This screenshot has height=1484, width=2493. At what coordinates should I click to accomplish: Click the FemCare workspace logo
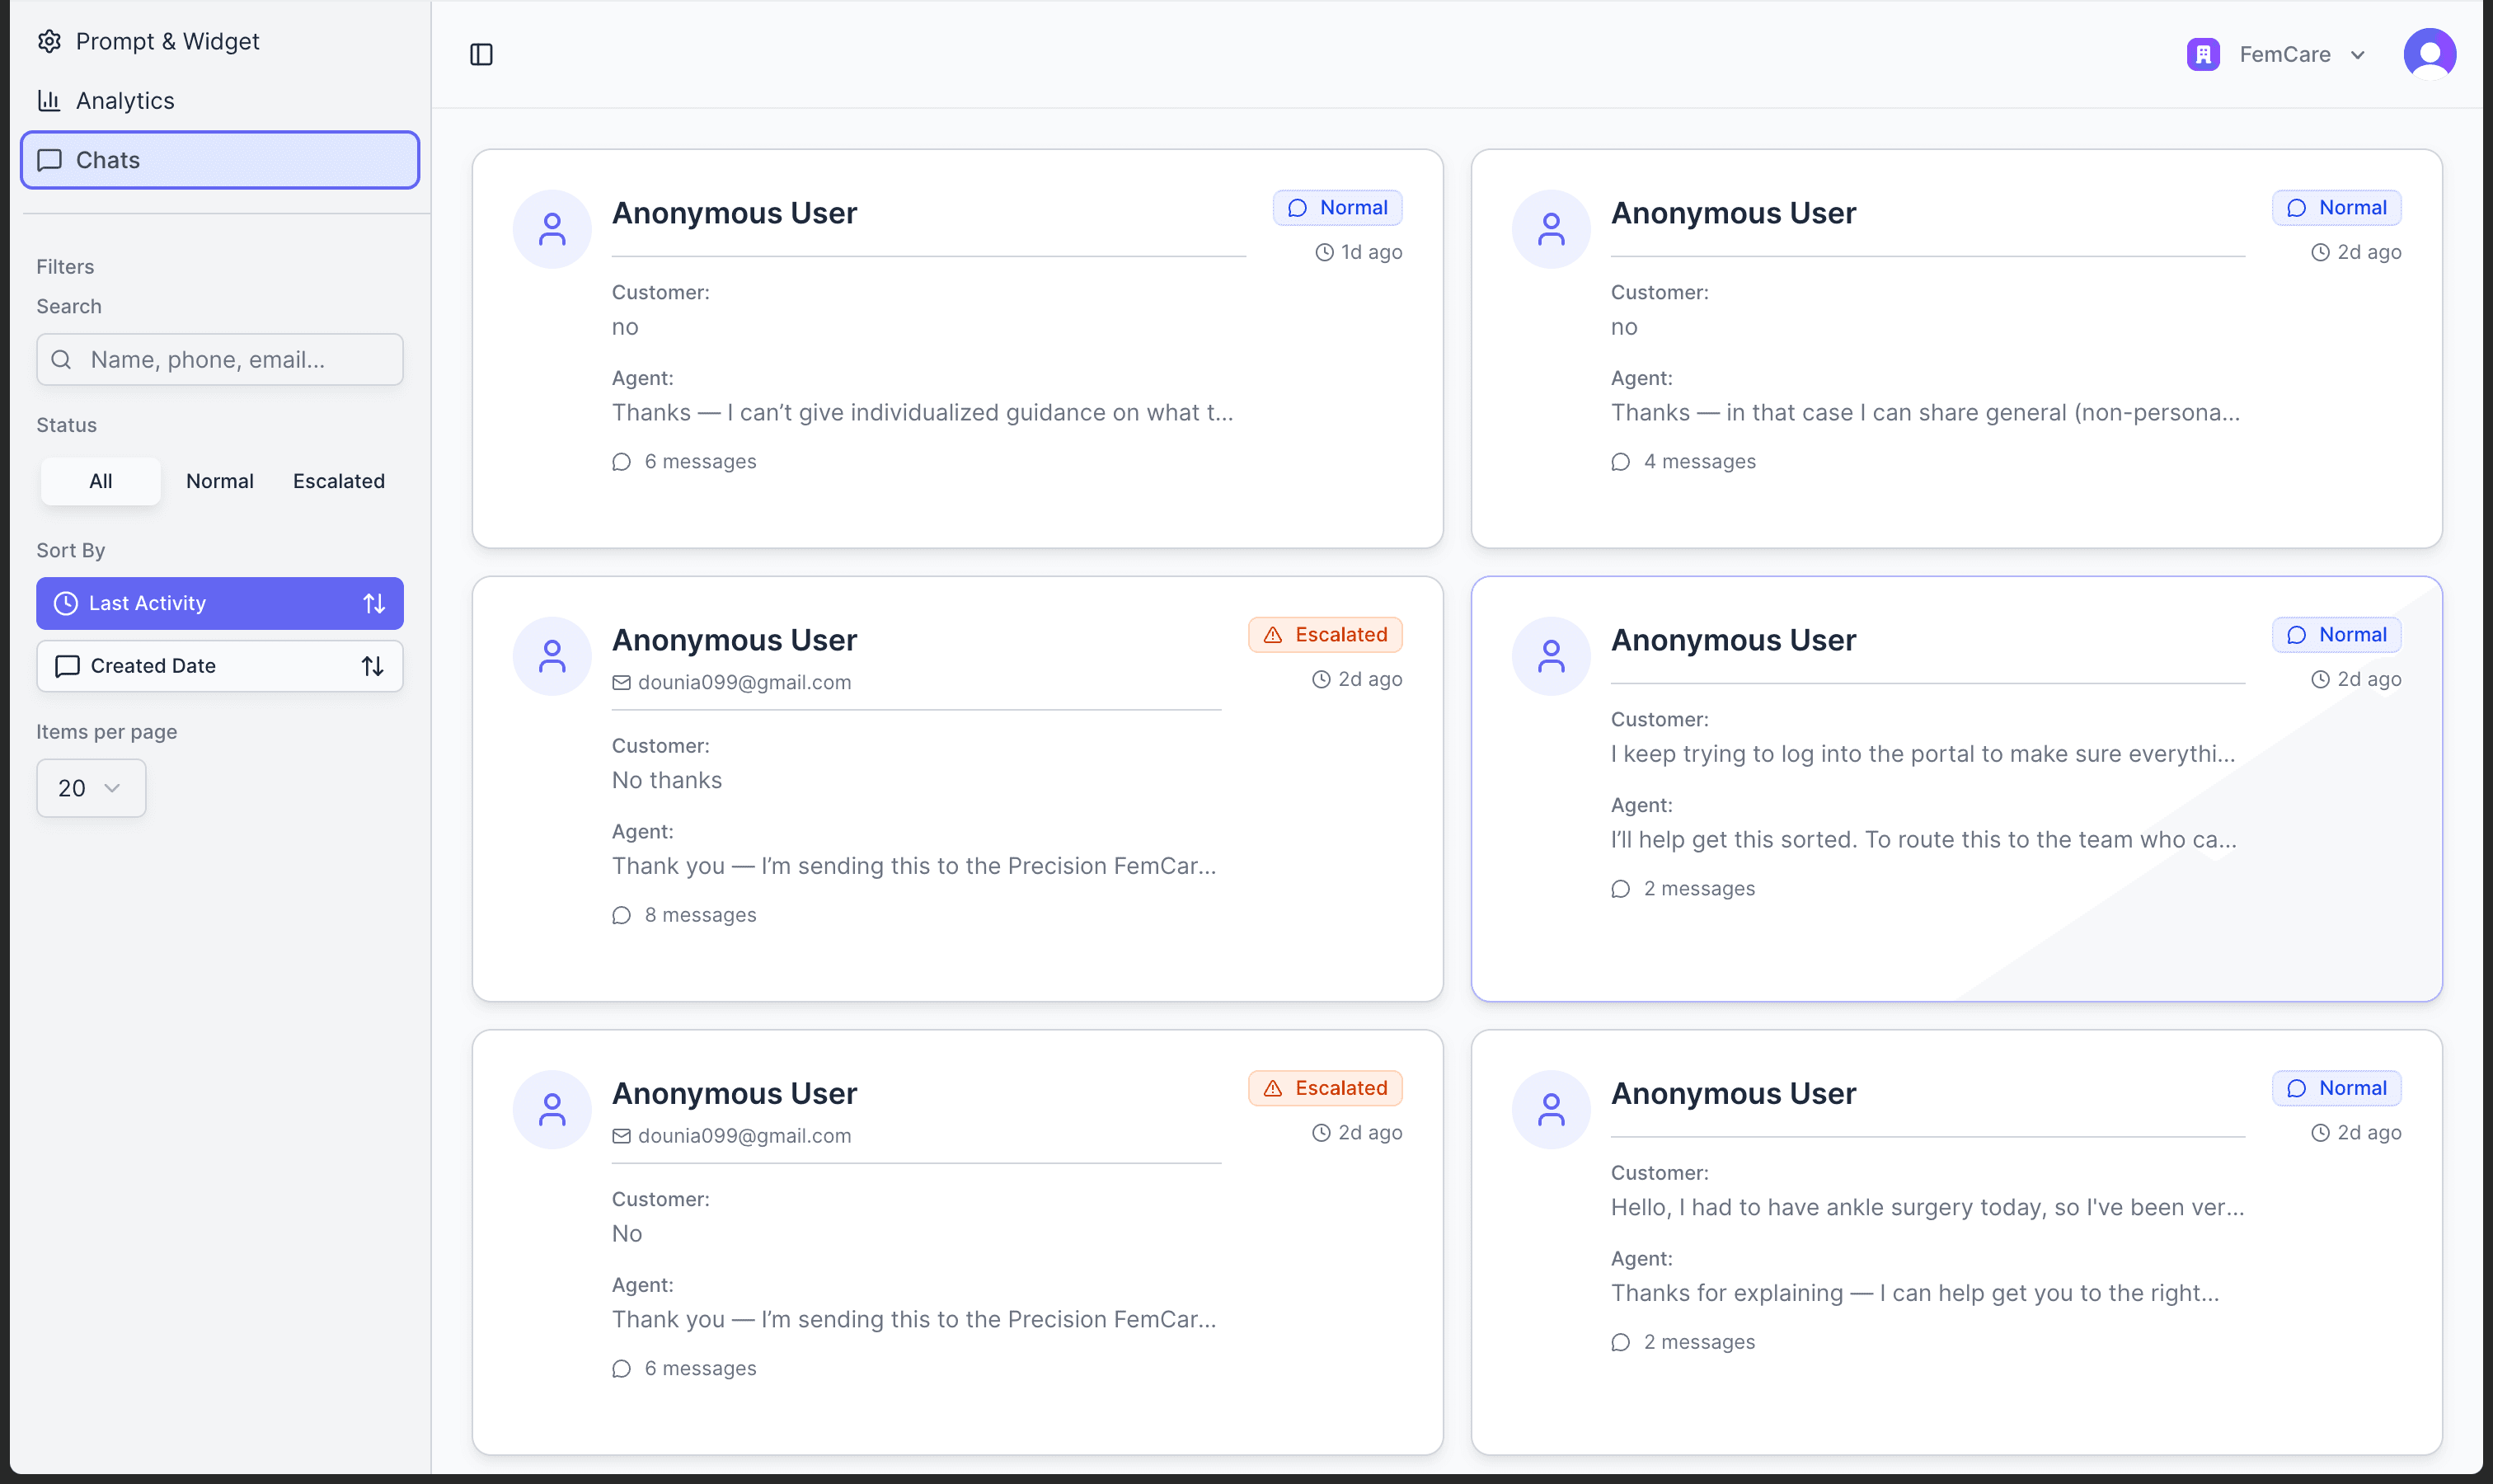(x=2203, y=53)
